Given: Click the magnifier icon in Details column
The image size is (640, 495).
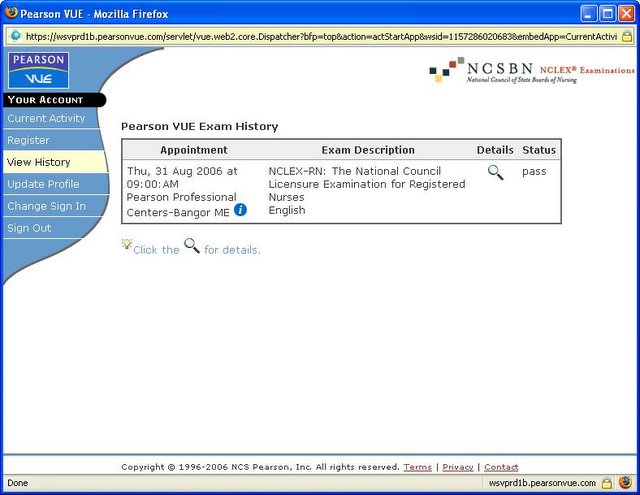Looking at the screenshot, I should click(495, 172).
